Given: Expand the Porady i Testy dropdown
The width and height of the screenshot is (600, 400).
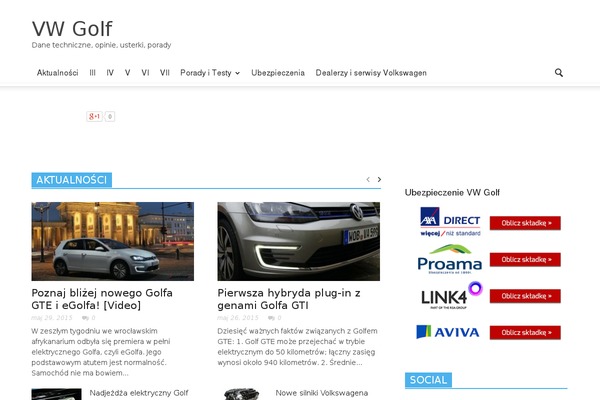Looking at the screenshot, I should click(x=210, y=73).
